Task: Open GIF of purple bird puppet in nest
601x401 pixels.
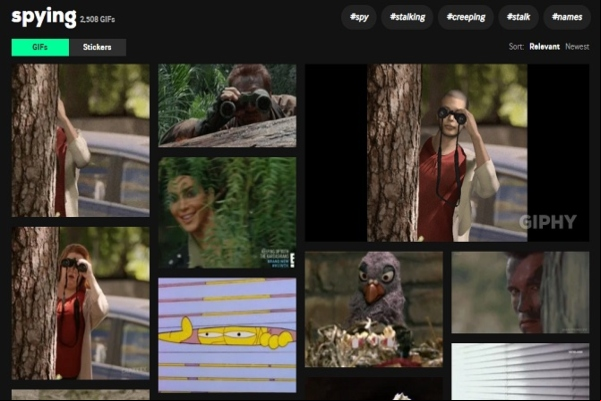Action: click(x=374, y=309)
